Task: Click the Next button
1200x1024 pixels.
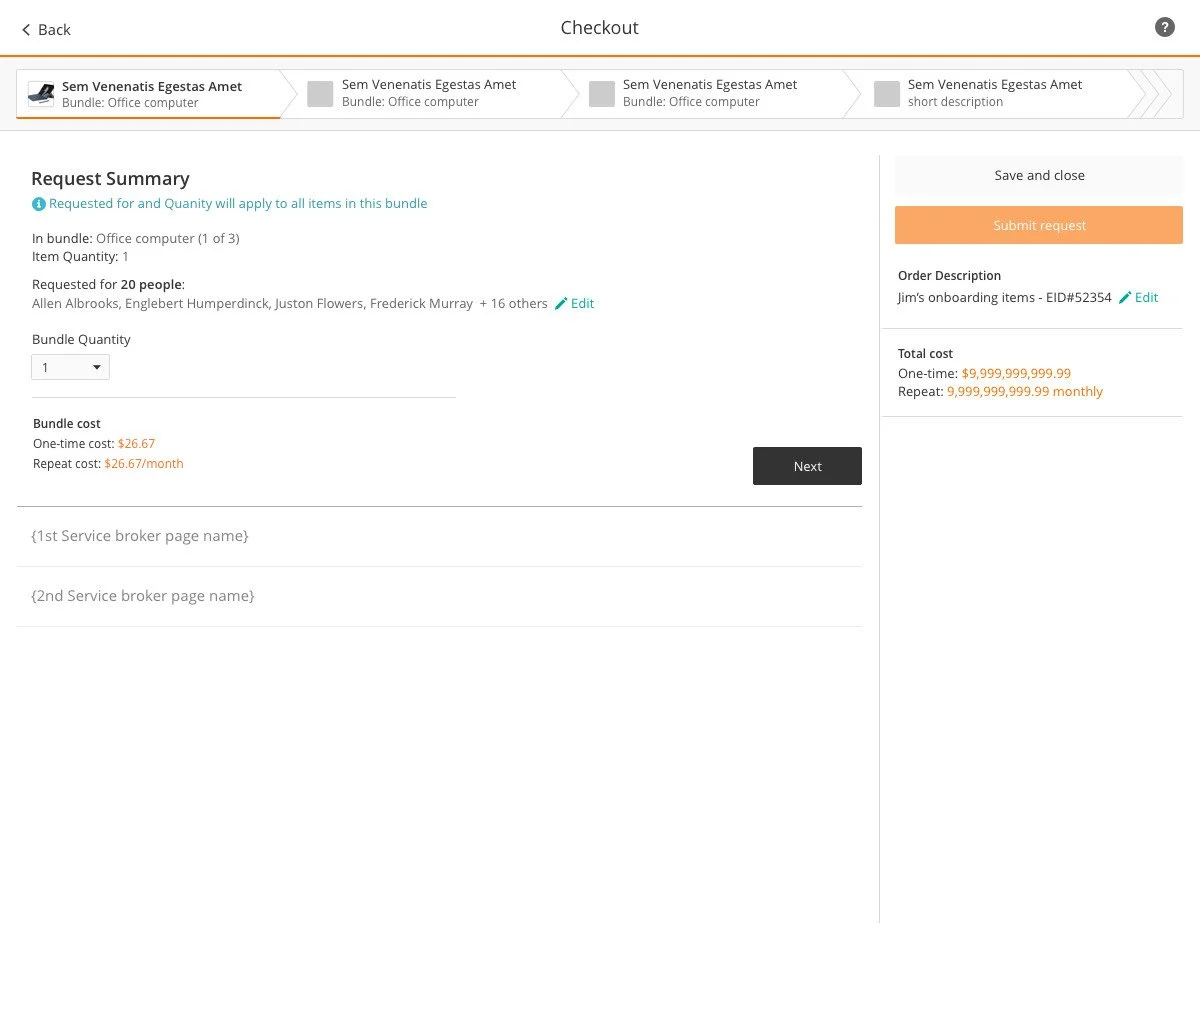Action: (x=807, y=466)
